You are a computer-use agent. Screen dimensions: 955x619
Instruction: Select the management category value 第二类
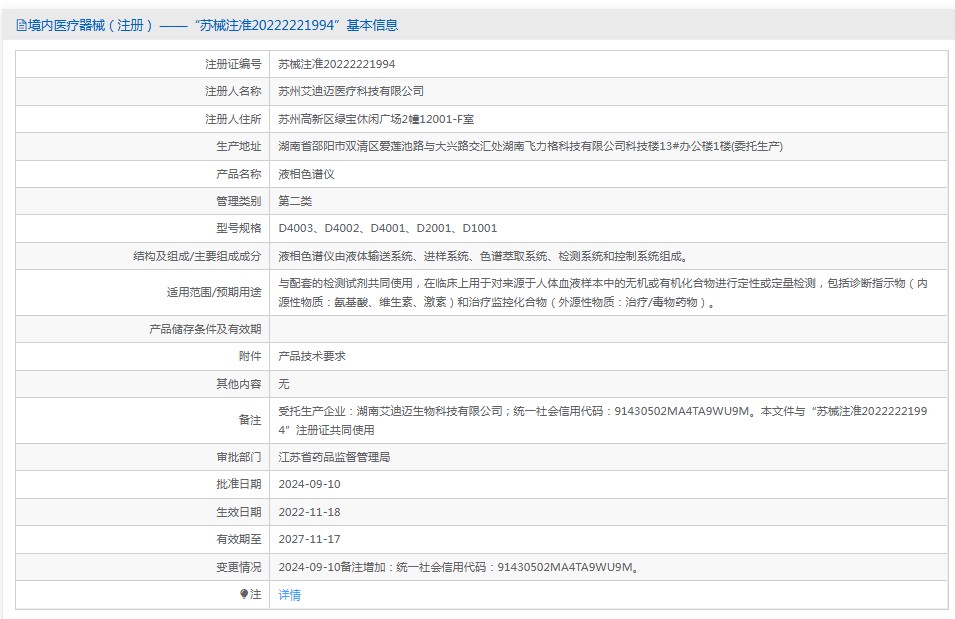pos(294,201)
